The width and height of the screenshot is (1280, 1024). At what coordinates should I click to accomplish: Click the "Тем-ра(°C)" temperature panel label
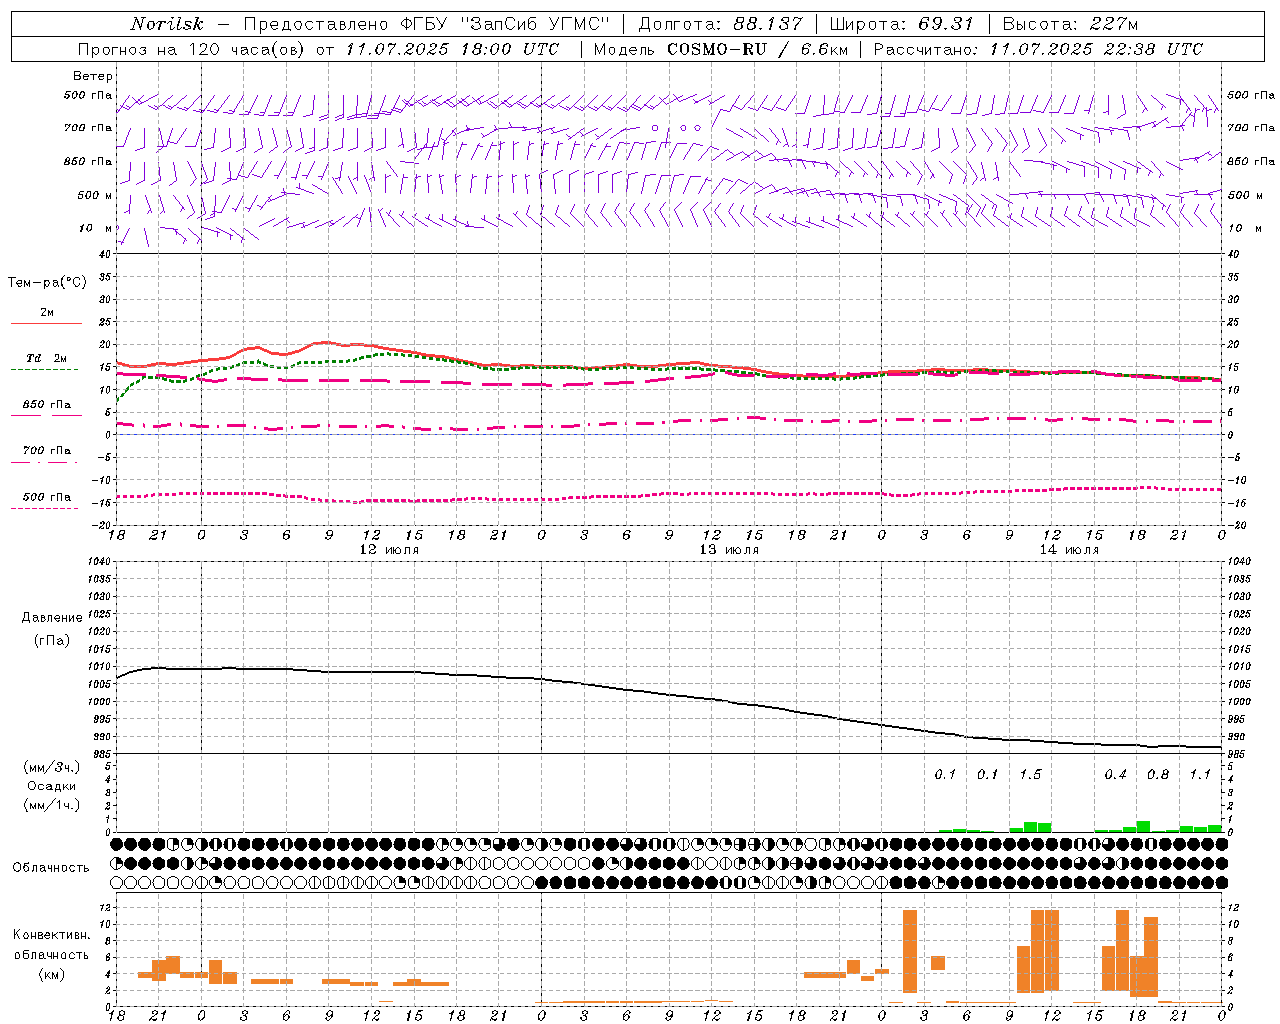pos(47,283)
